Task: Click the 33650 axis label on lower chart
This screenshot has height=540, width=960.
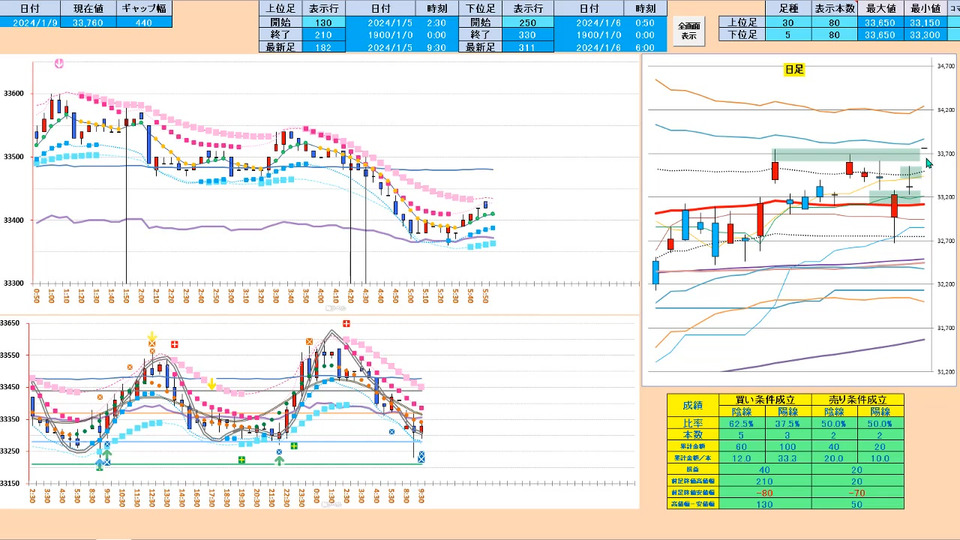Action: pos(10,323)
